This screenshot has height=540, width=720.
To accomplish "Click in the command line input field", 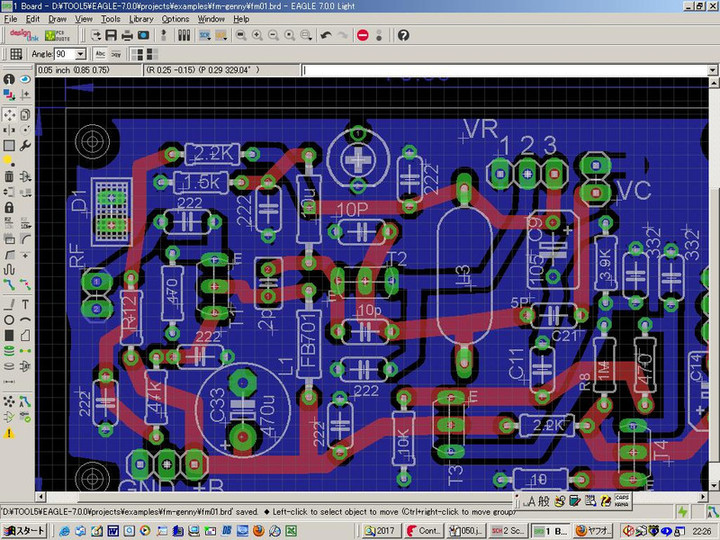I will pyautogui.click(x=500, y=71).
